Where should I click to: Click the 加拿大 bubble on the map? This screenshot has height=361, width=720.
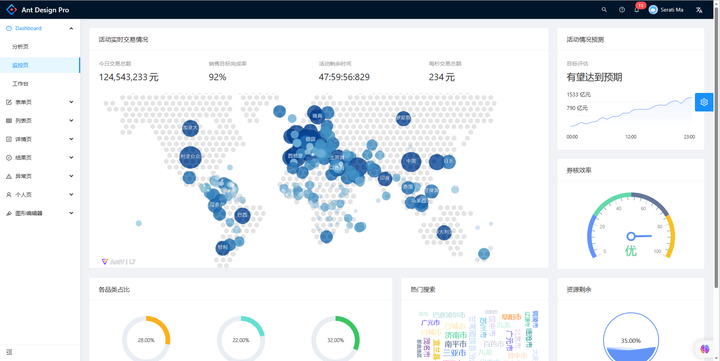[x=190, y=128]
